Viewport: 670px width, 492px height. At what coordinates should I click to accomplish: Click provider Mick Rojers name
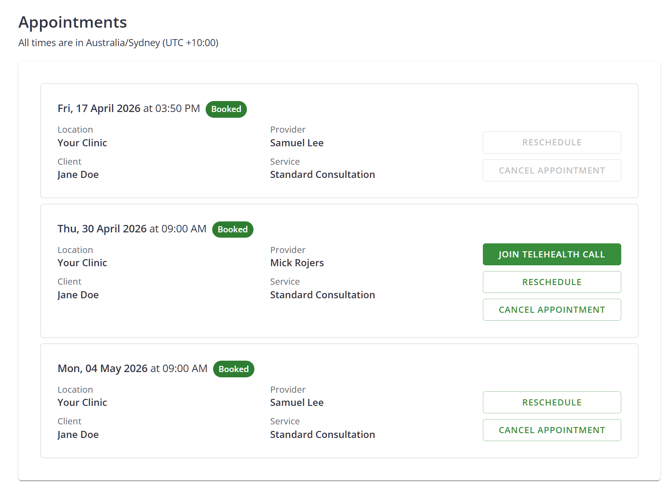[297, 263]
